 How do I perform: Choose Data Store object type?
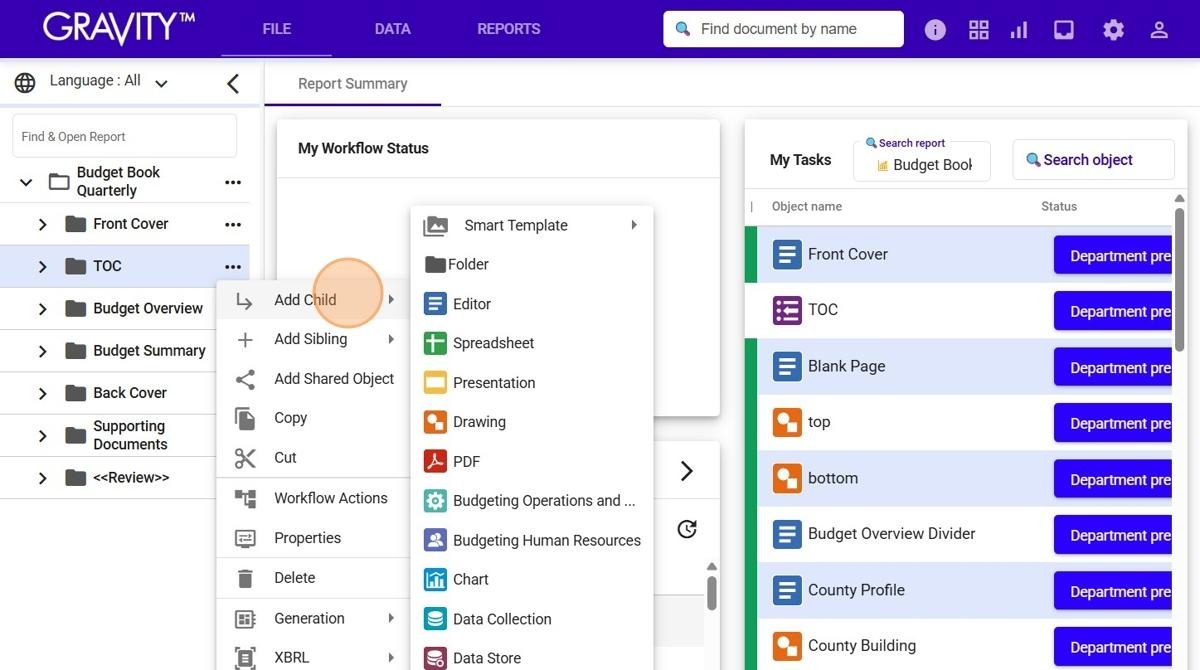coord(531,658)
